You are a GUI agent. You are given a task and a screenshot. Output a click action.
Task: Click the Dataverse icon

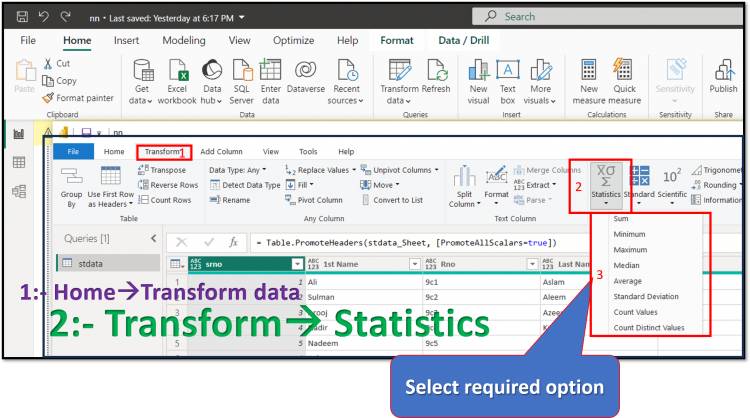(305, 70)
